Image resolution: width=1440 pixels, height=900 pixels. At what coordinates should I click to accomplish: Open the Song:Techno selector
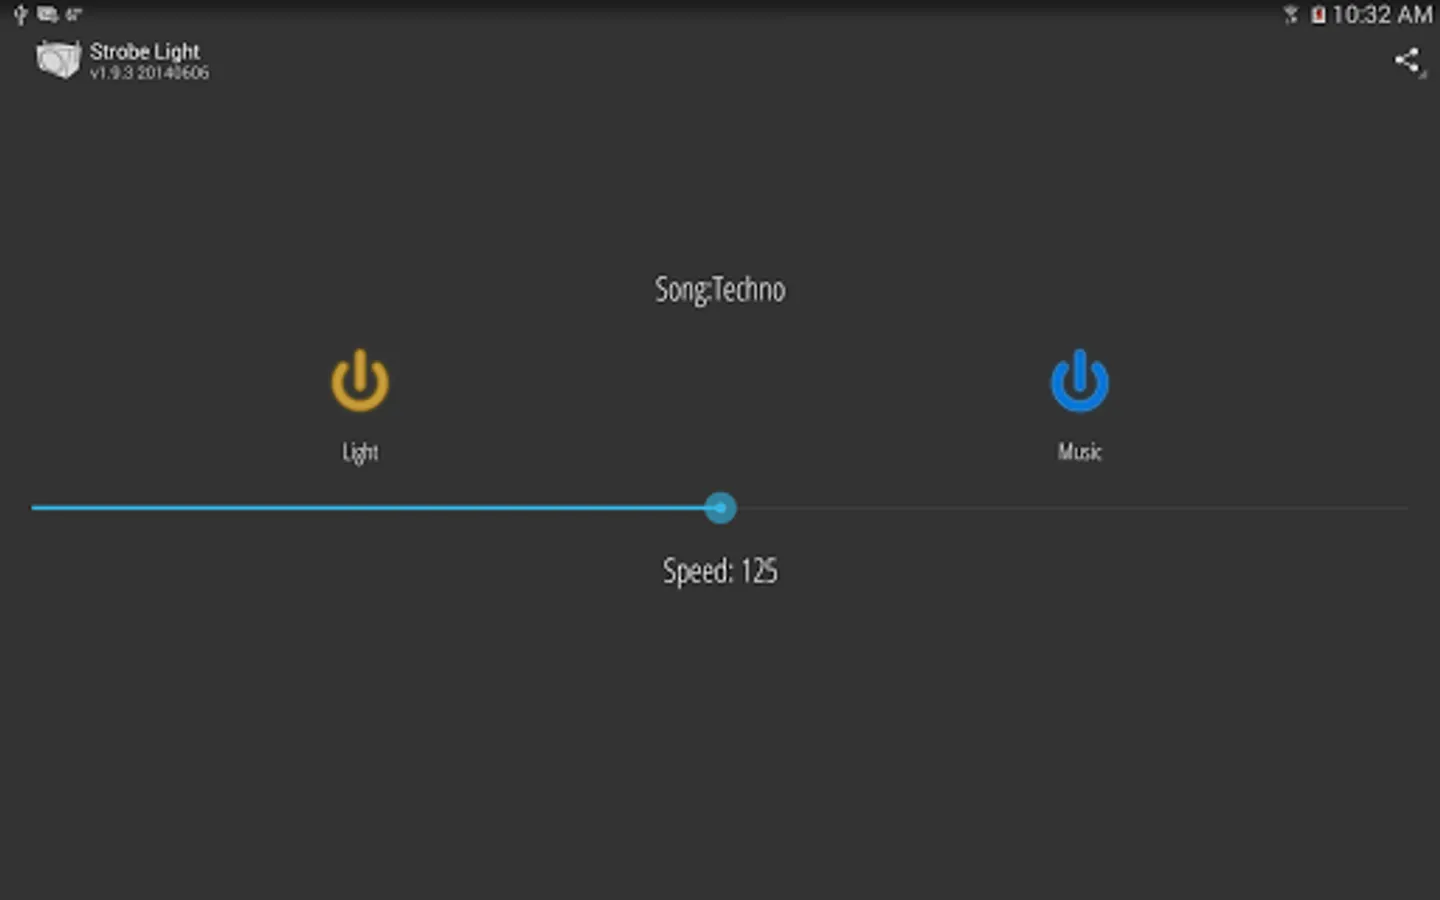720,290
